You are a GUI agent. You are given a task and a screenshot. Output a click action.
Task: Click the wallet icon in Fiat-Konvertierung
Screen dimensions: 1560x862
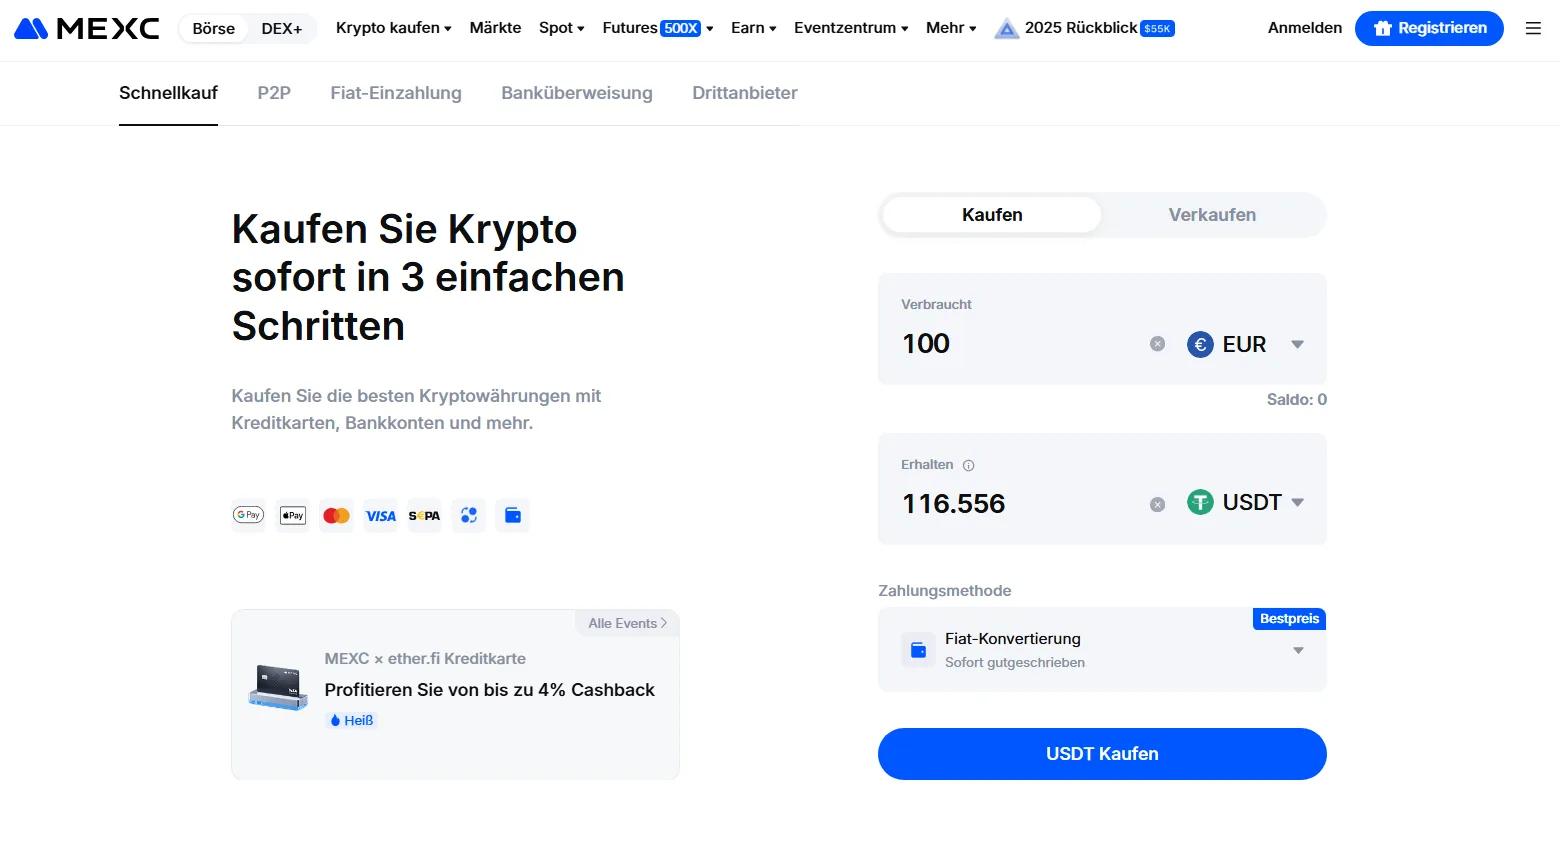pyautogui.click(x=918, y=650)
